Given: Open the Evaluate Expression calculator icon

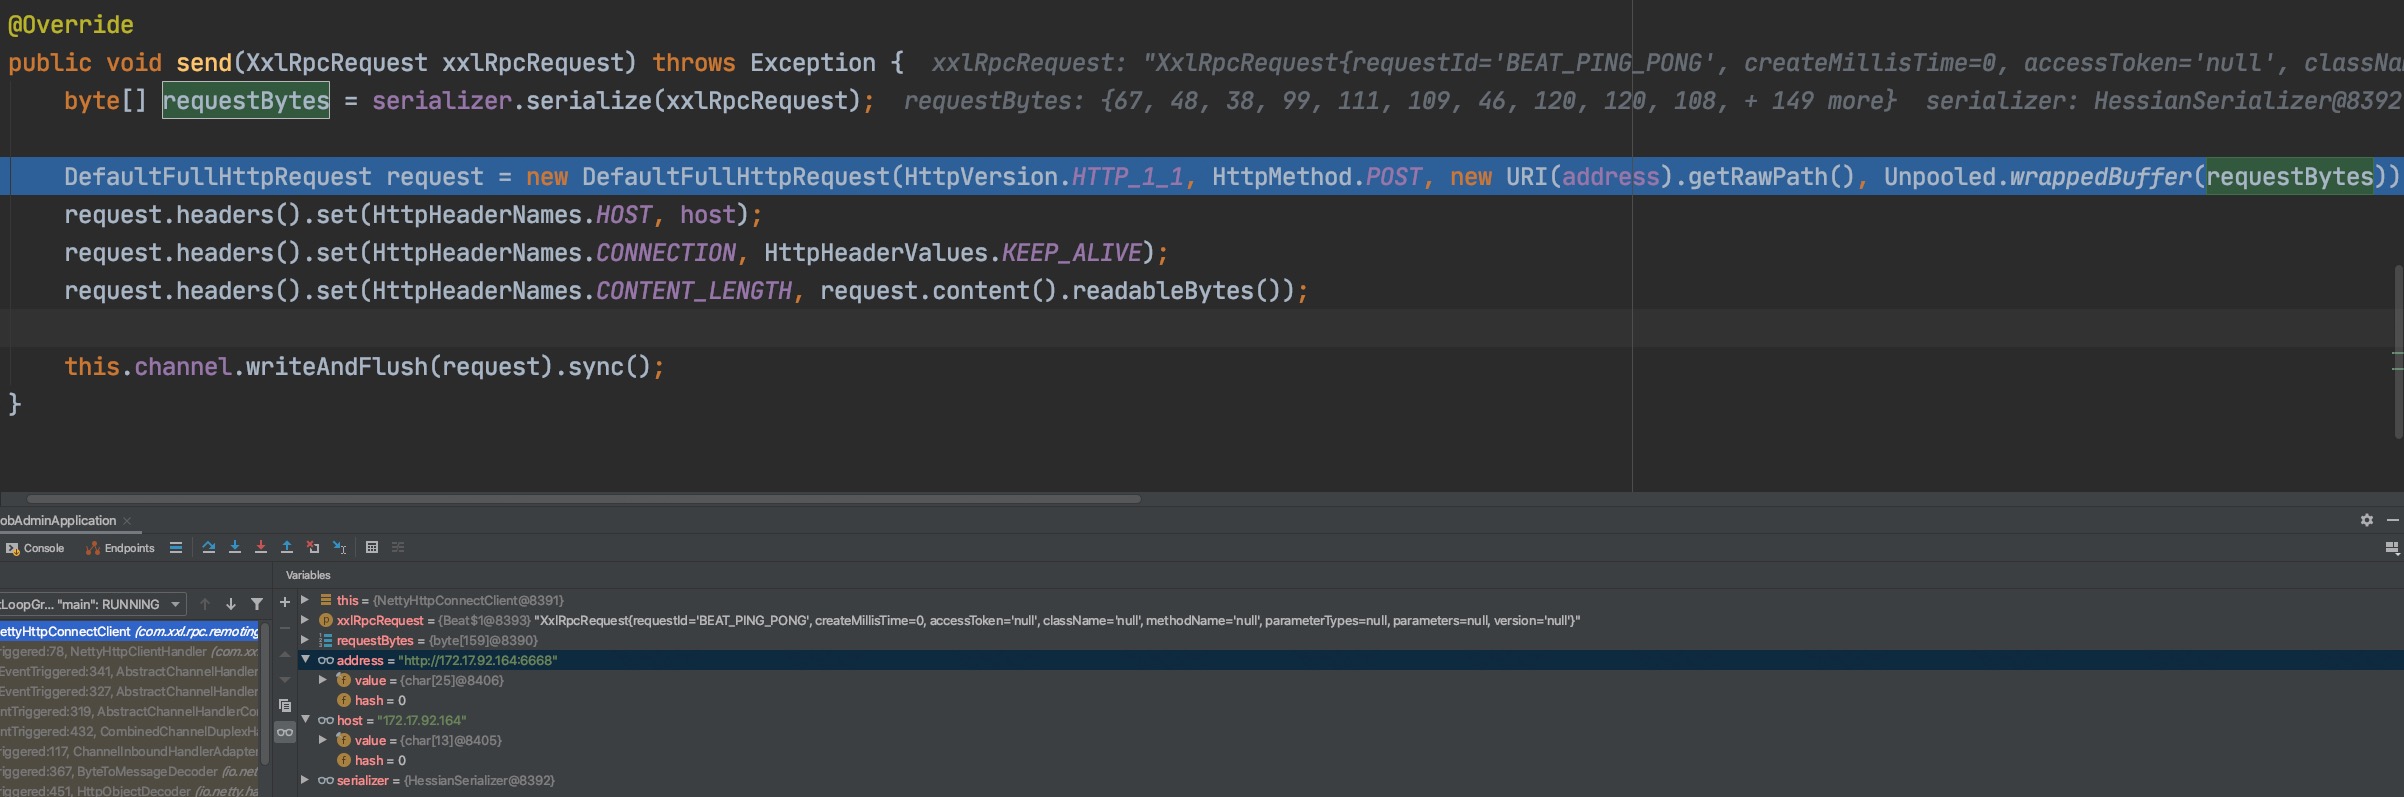Looking at the screenshot, I should click(372, 547).
